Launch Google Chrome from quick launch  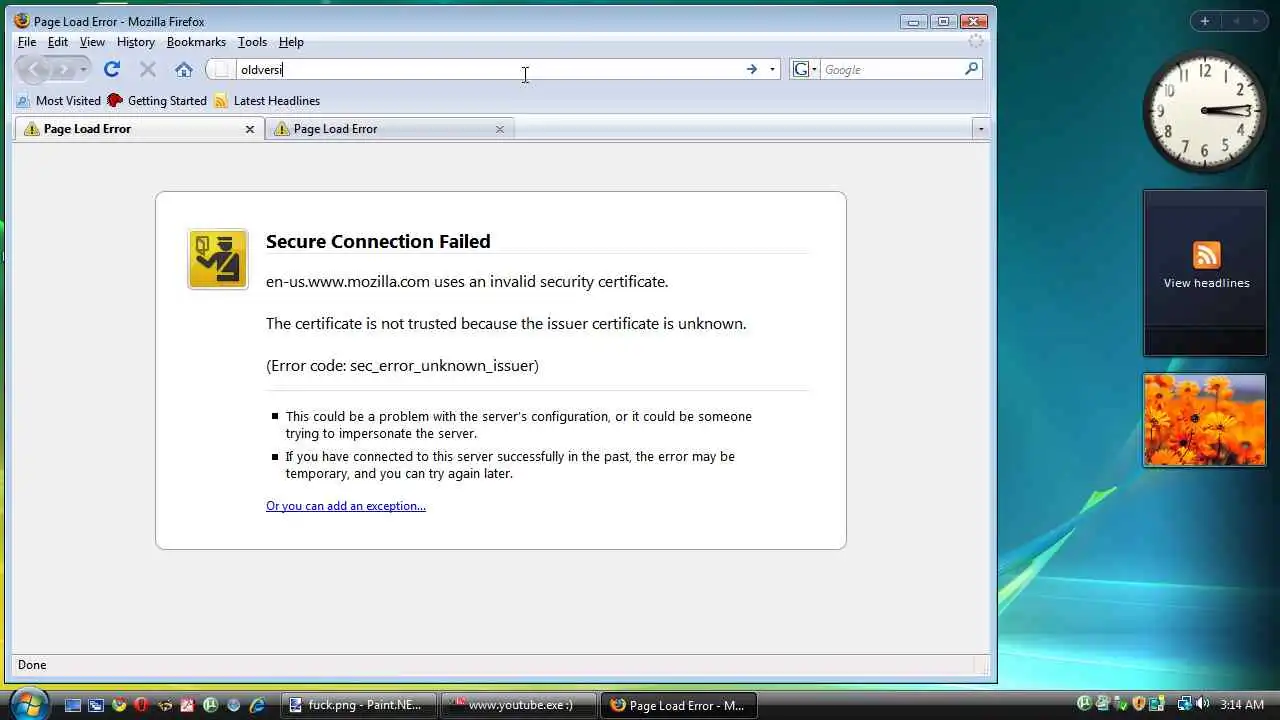[119, 705]
